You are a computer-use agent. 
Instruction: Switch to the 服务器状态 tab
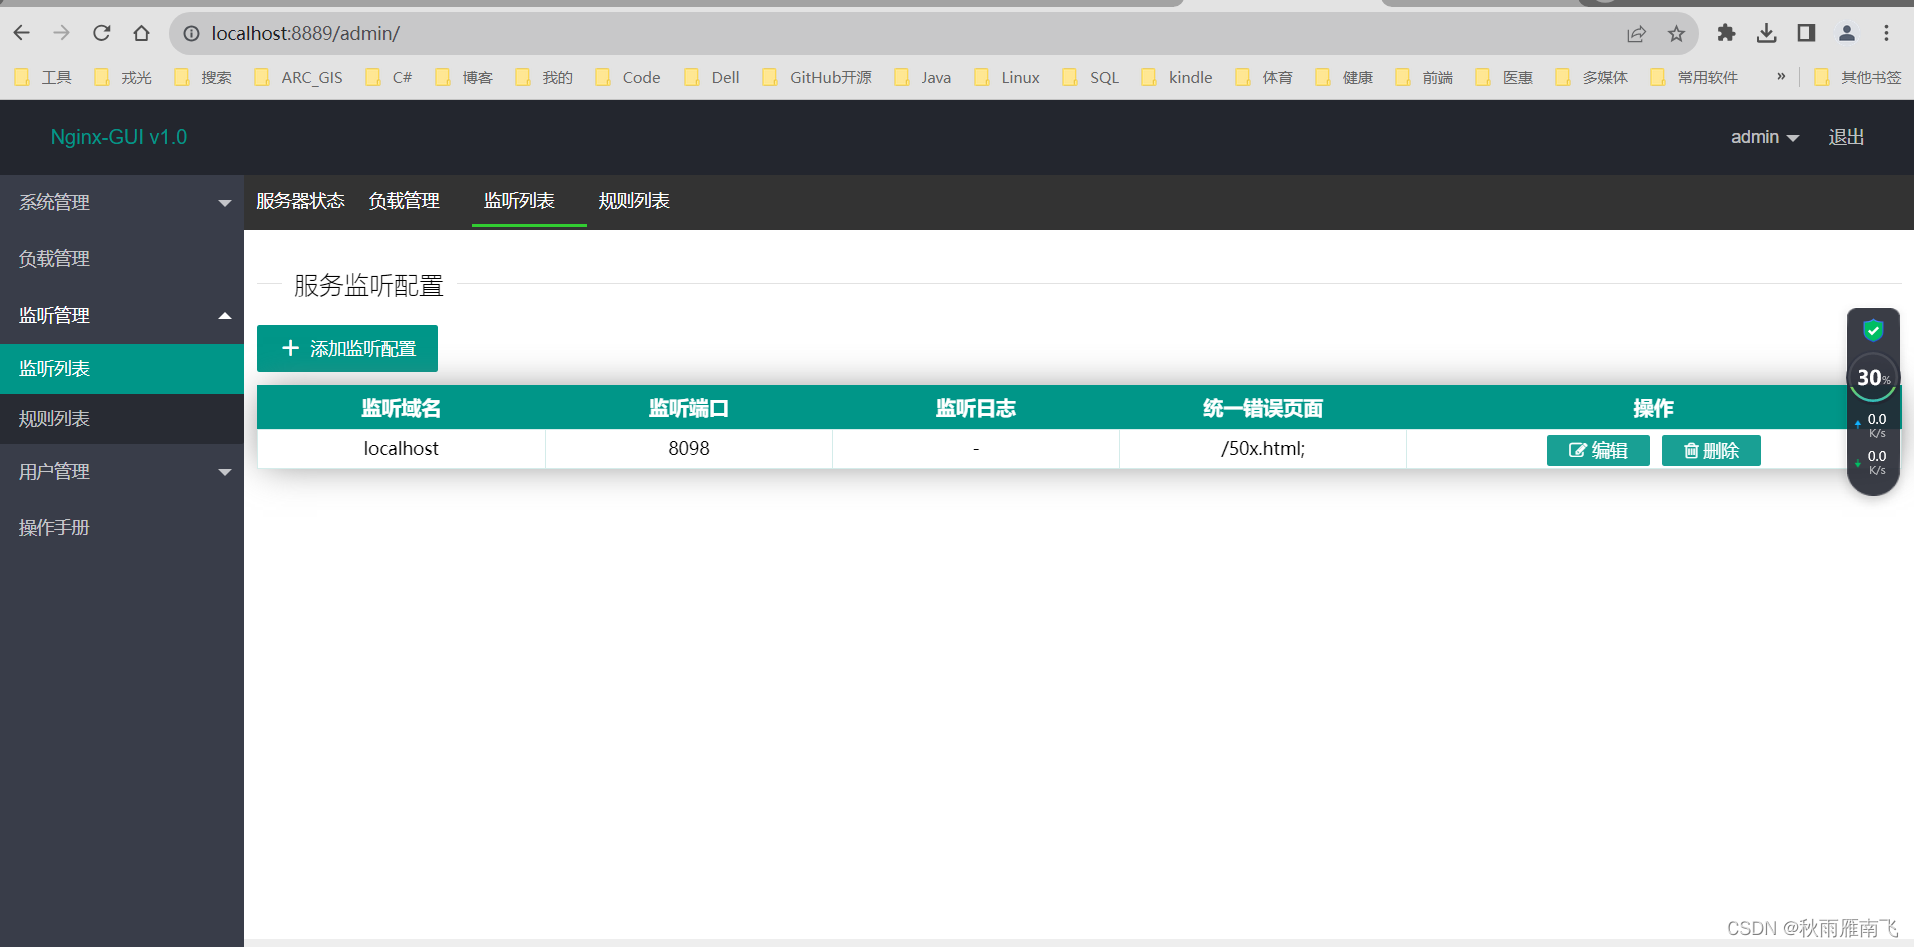click(x=300, y=201)
